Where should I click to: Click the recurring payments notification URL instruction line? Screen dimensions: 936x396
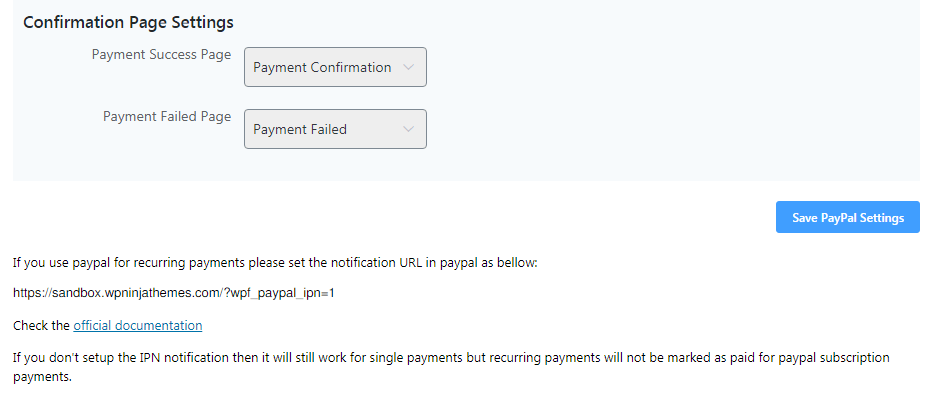[275, 263]
